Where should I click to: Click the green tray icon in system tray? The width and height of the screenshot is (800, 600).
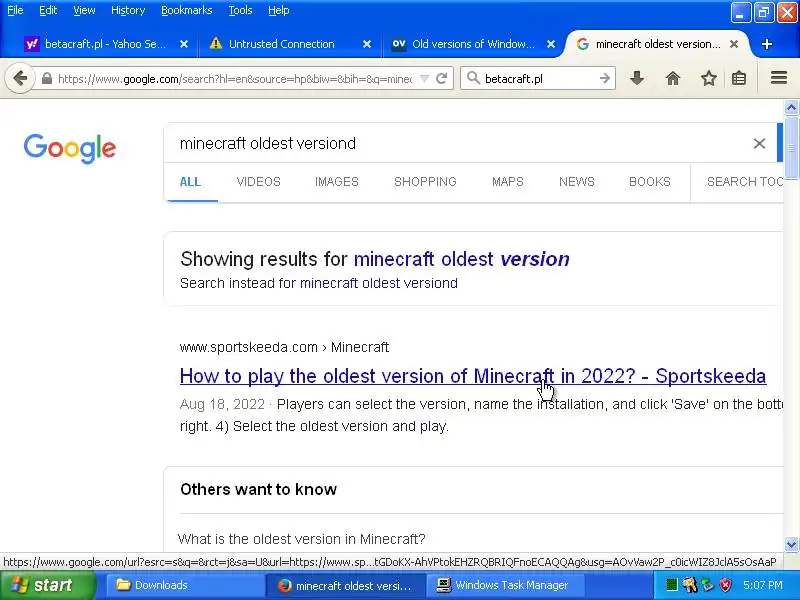click(672, 585)
